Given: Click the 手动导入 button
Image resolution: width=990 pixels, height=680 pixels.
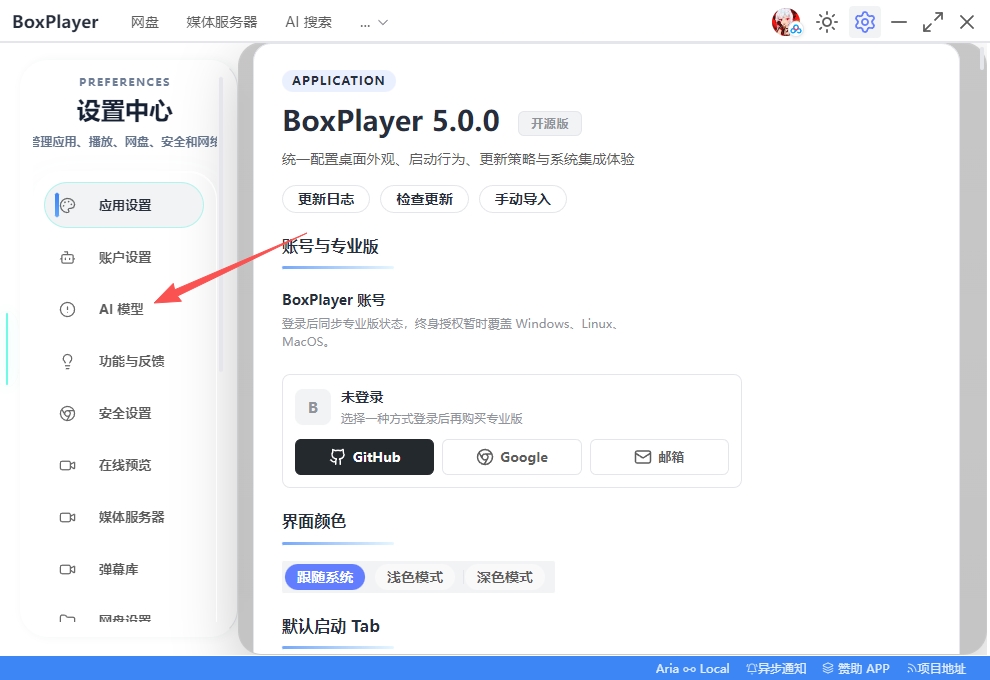Looking at the screenshot, I should click(x=523, y=200).
